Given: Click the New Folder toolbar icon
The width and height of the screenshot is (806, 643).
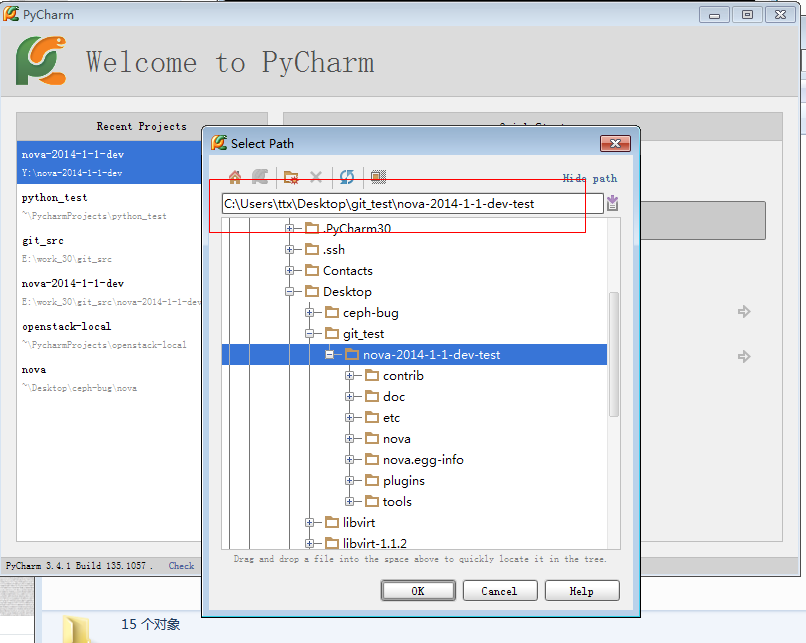Looking at the screenshot, I should [291, 177].
